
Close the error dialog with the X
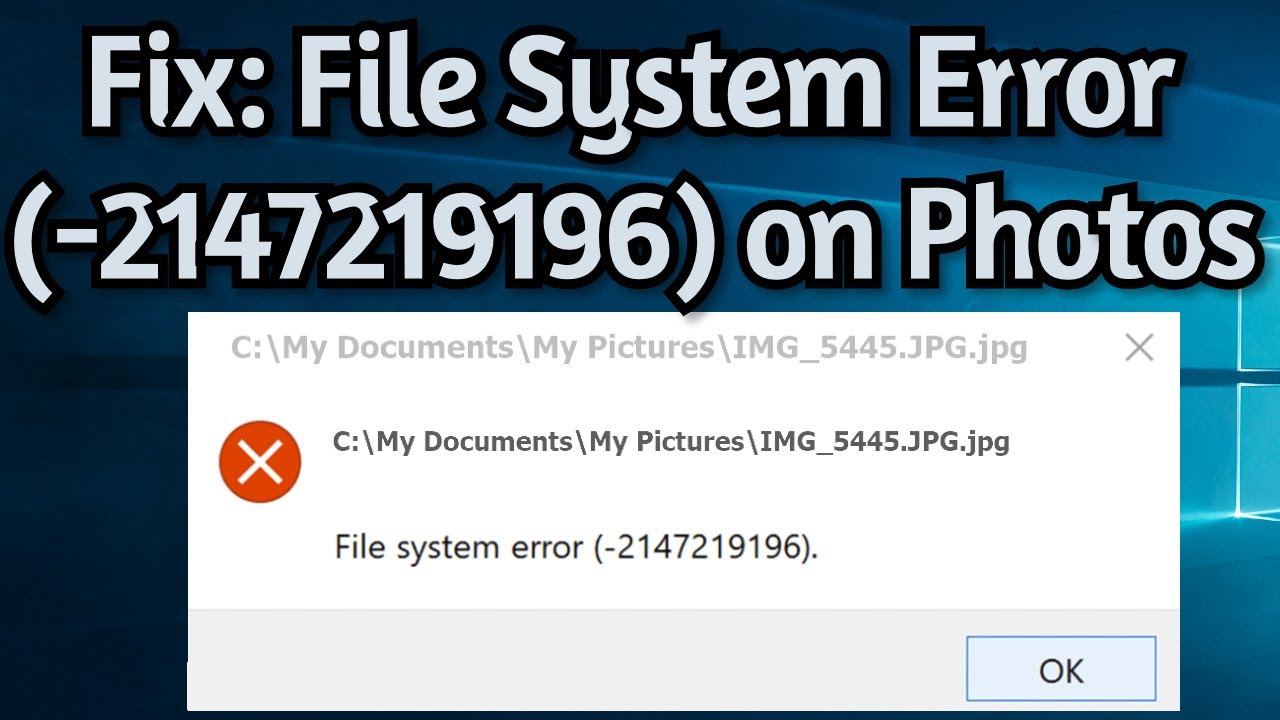(x=1139, y=348)
